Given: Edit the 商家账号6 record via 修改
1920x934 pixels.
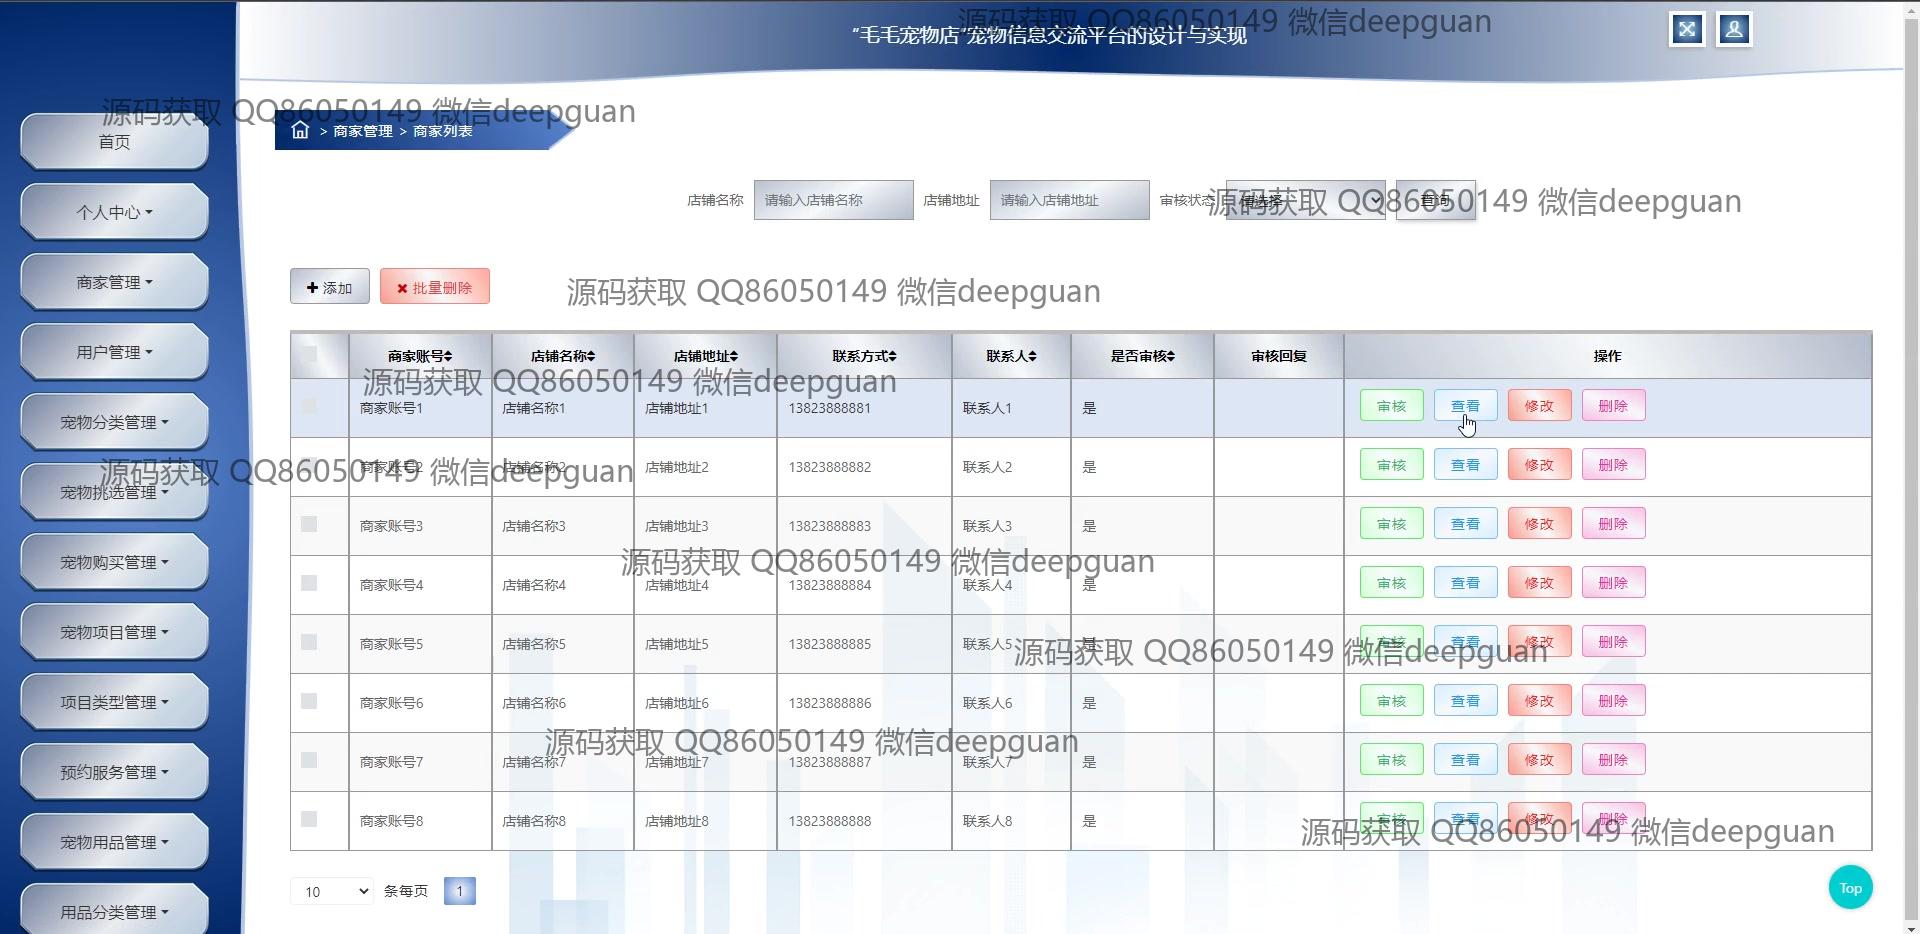Looking at the screenshot, I should pyautogui.click(x=1540, y=701).
